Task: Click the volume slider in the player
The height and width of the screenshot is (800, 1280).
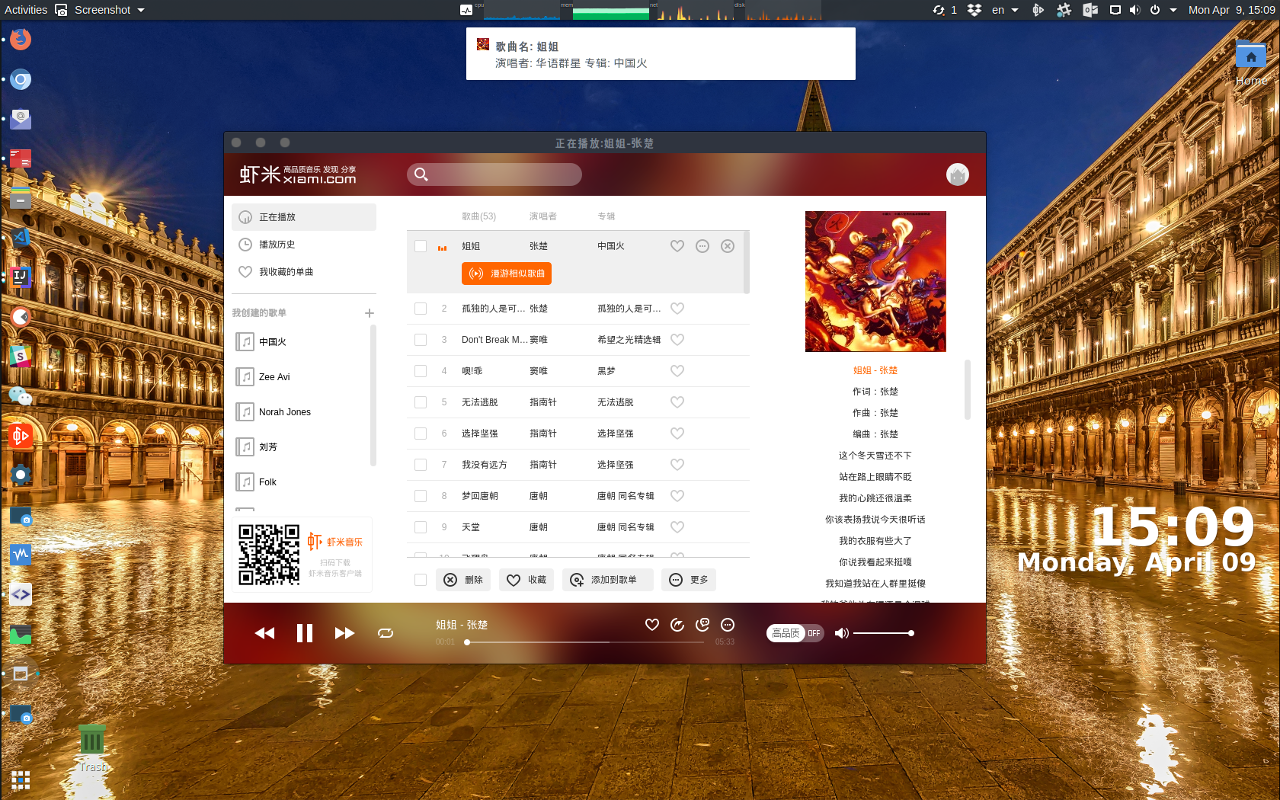Action: 882,633
